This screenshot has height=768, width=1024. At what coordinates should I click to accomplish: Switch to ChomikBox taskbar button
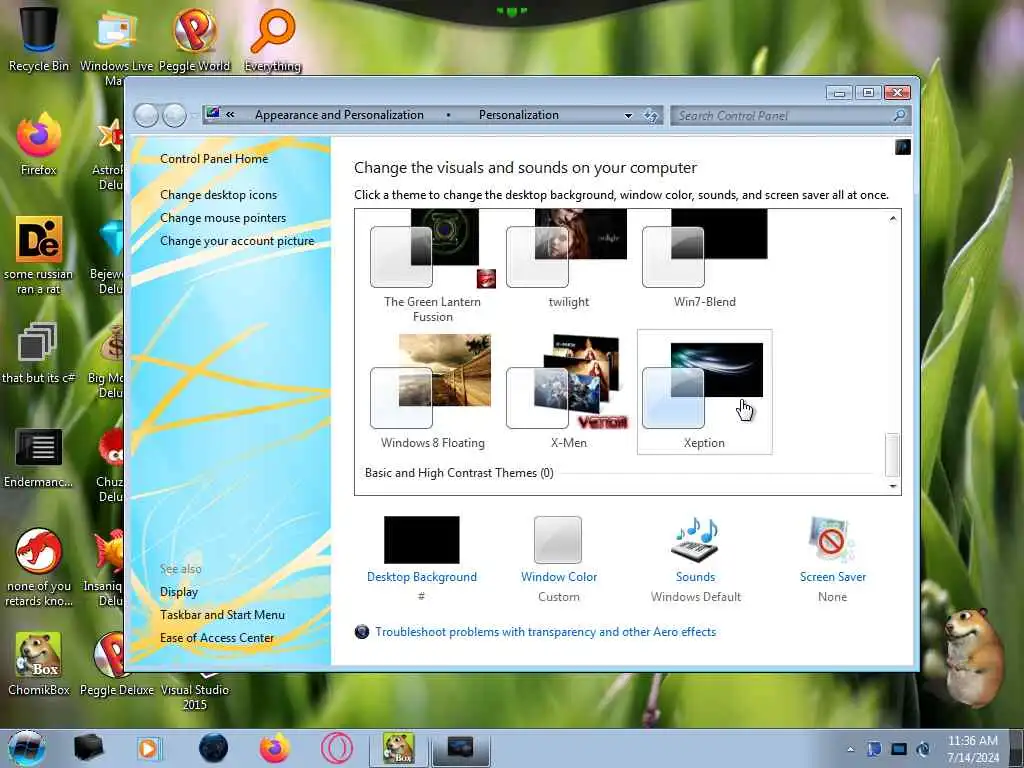398,748
